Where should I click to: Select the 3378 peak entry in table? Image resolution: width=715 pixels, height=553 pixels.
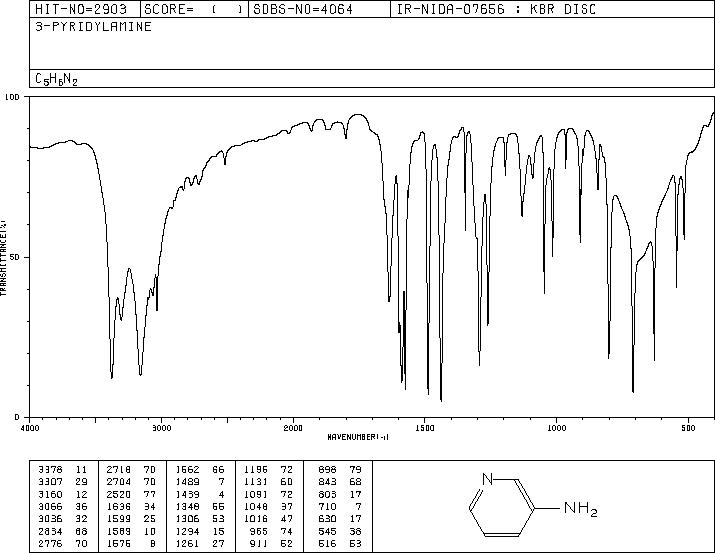pos(62,469)
